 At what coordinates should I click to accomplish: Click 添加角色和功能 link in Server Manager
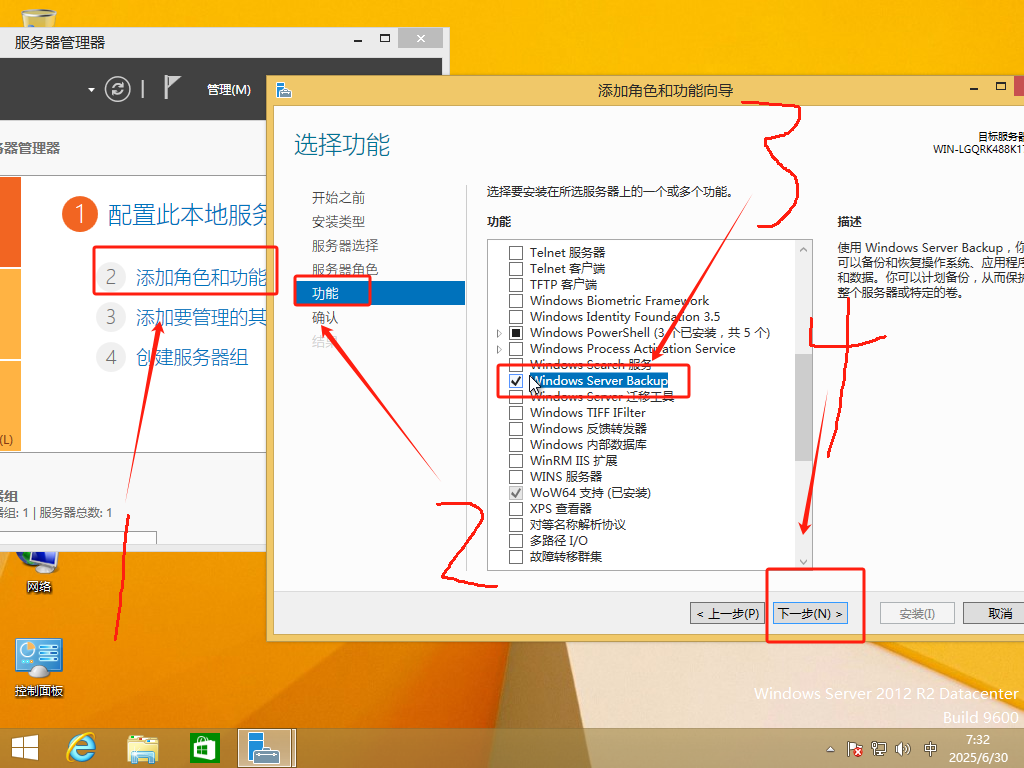click(x=201, y=277)
